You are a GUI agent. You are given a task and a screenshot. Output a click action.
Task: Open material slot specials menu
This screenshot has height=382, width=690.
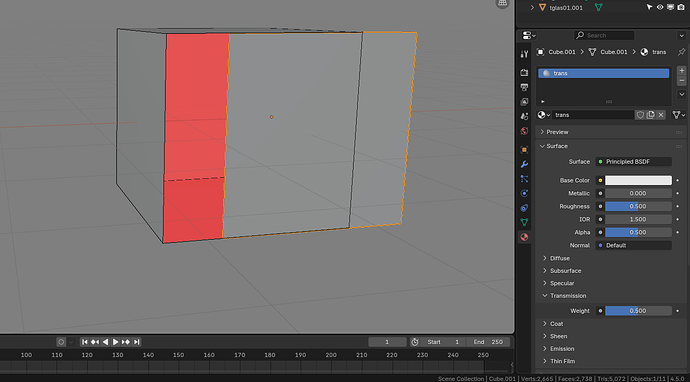(682, 94)
